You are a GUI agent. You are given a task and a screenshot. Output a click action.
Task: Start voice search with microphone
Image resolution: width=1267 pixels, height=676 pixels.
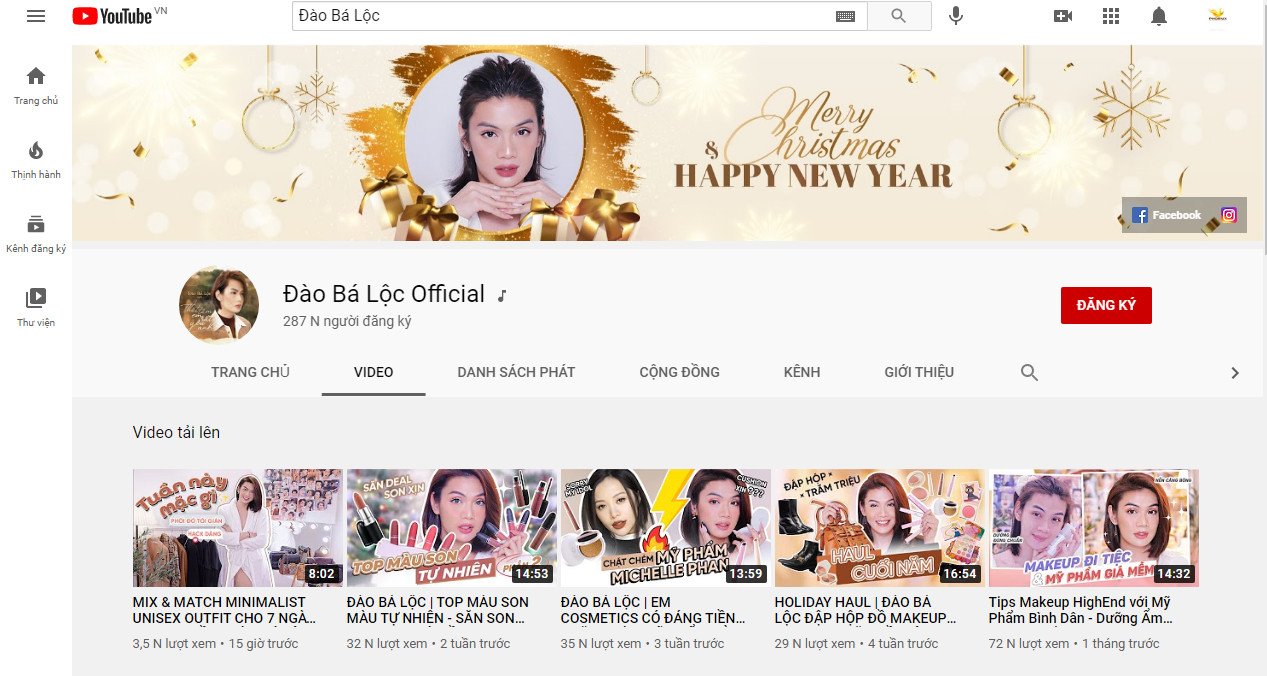[x=956, y=16]
